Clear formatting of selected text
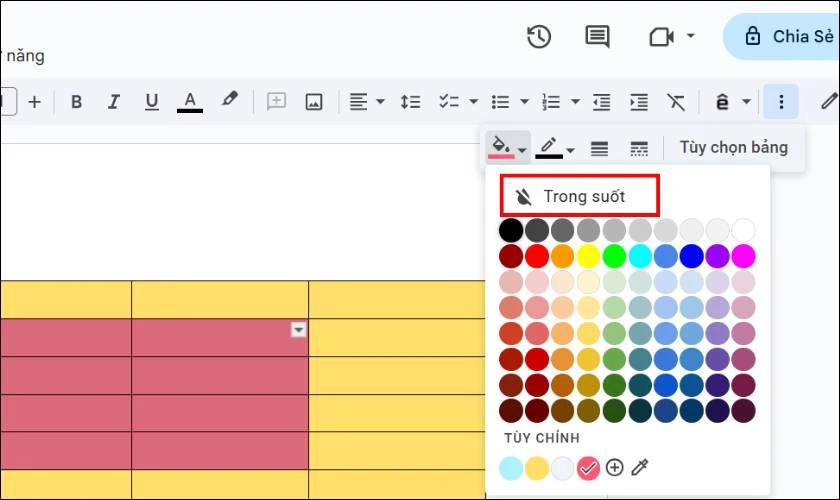 (676, 101)
